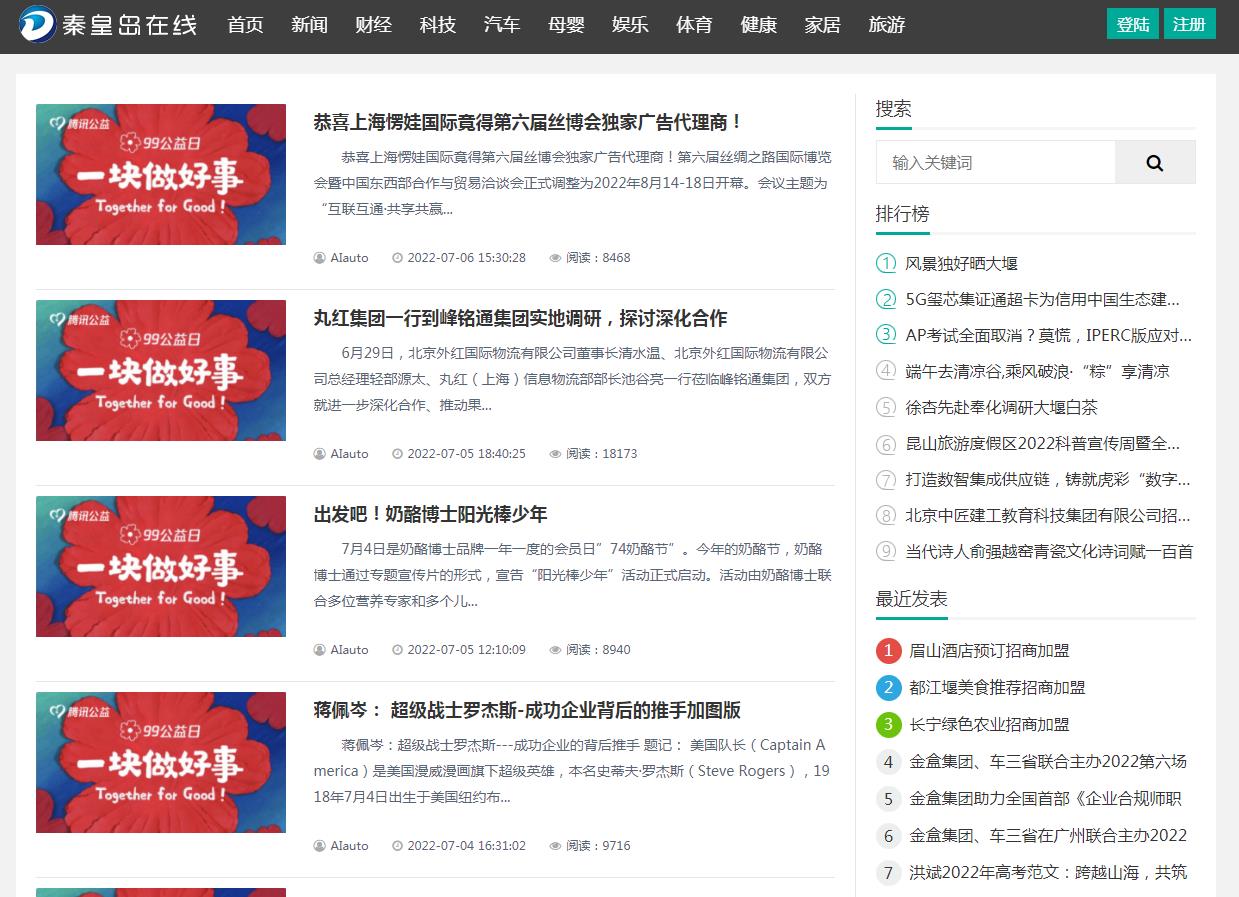Click eye icon beside 阅读：9716

555,846
